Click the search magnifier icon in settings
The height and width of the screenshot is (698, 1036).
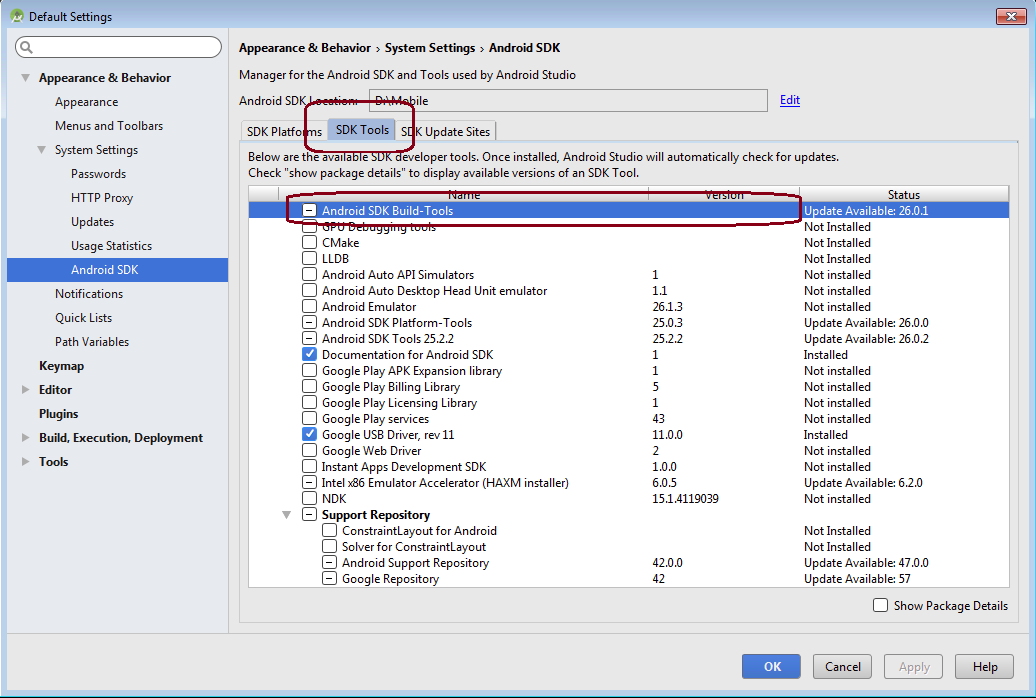coord(27,48)
